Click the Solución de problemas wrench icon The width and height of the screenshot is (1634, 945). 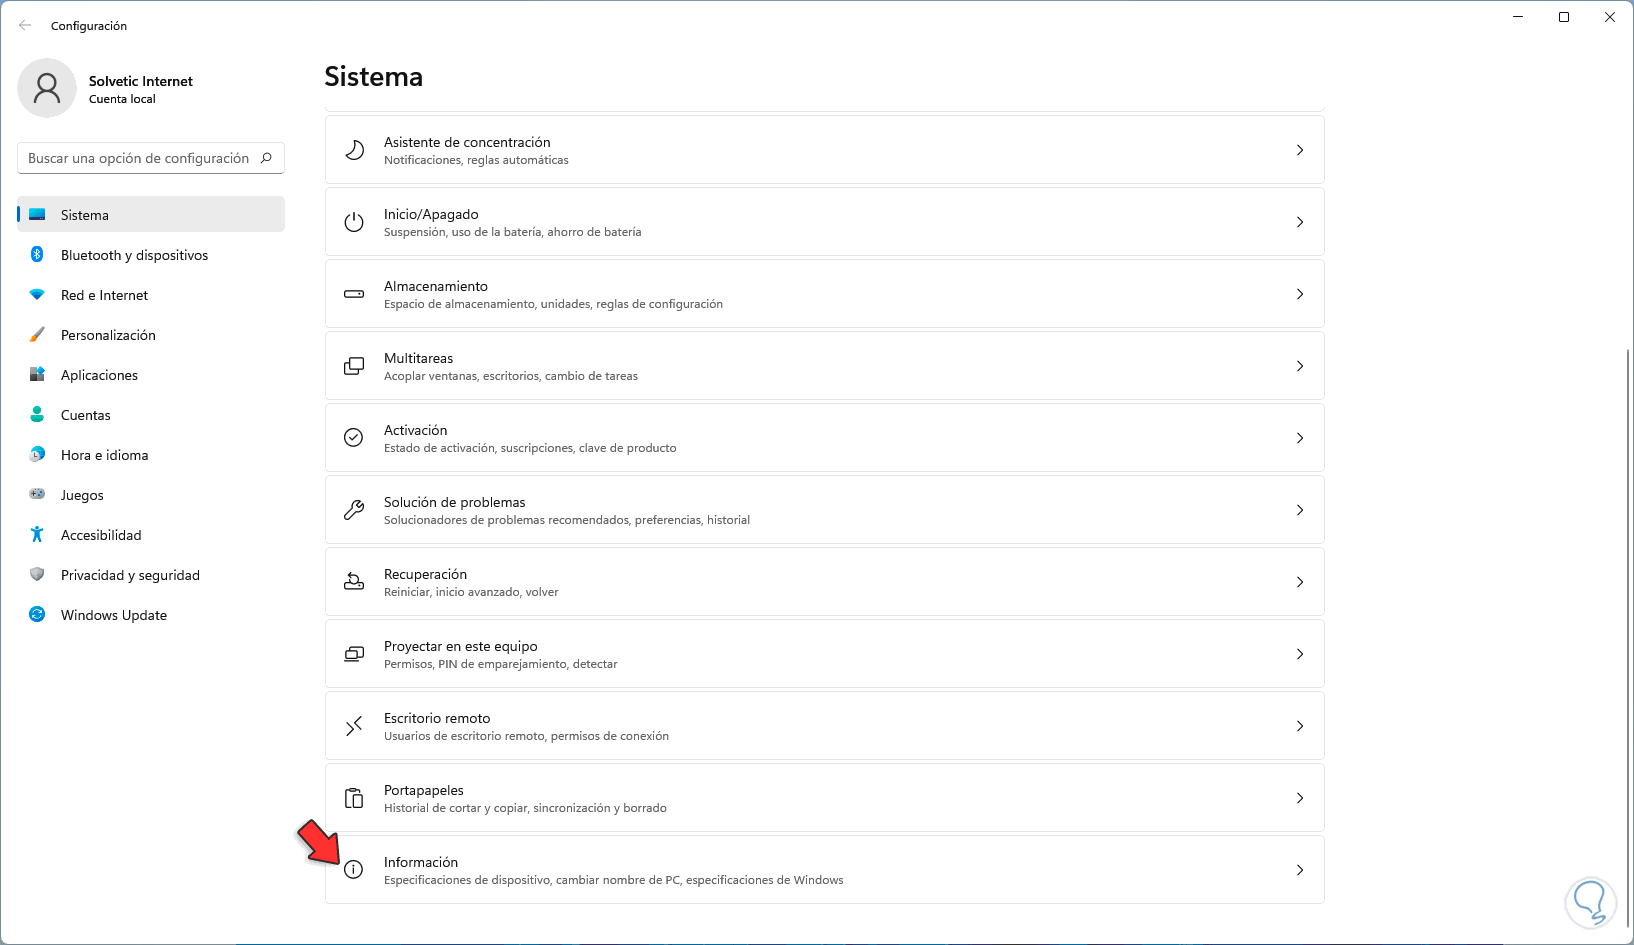tap(354, 510)
